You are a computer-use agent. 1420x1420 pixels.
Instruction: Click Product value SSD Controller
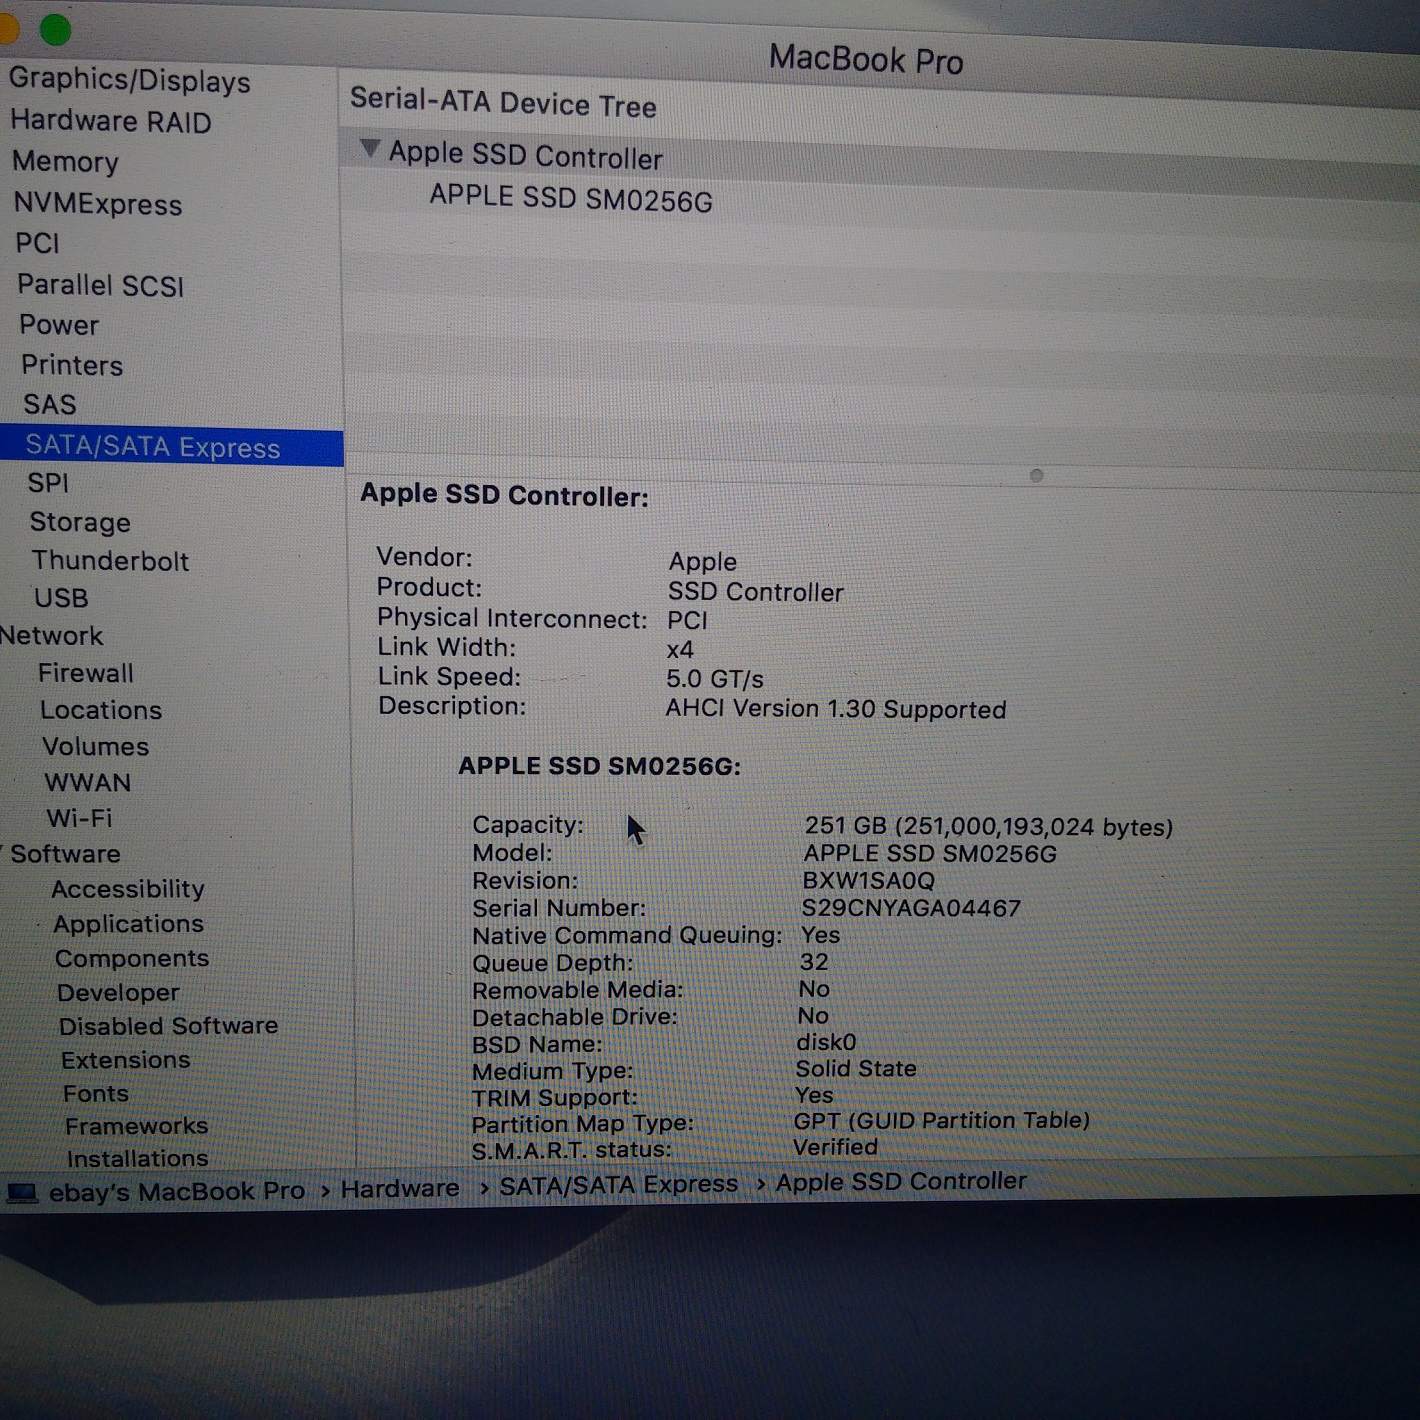[756, 592]
